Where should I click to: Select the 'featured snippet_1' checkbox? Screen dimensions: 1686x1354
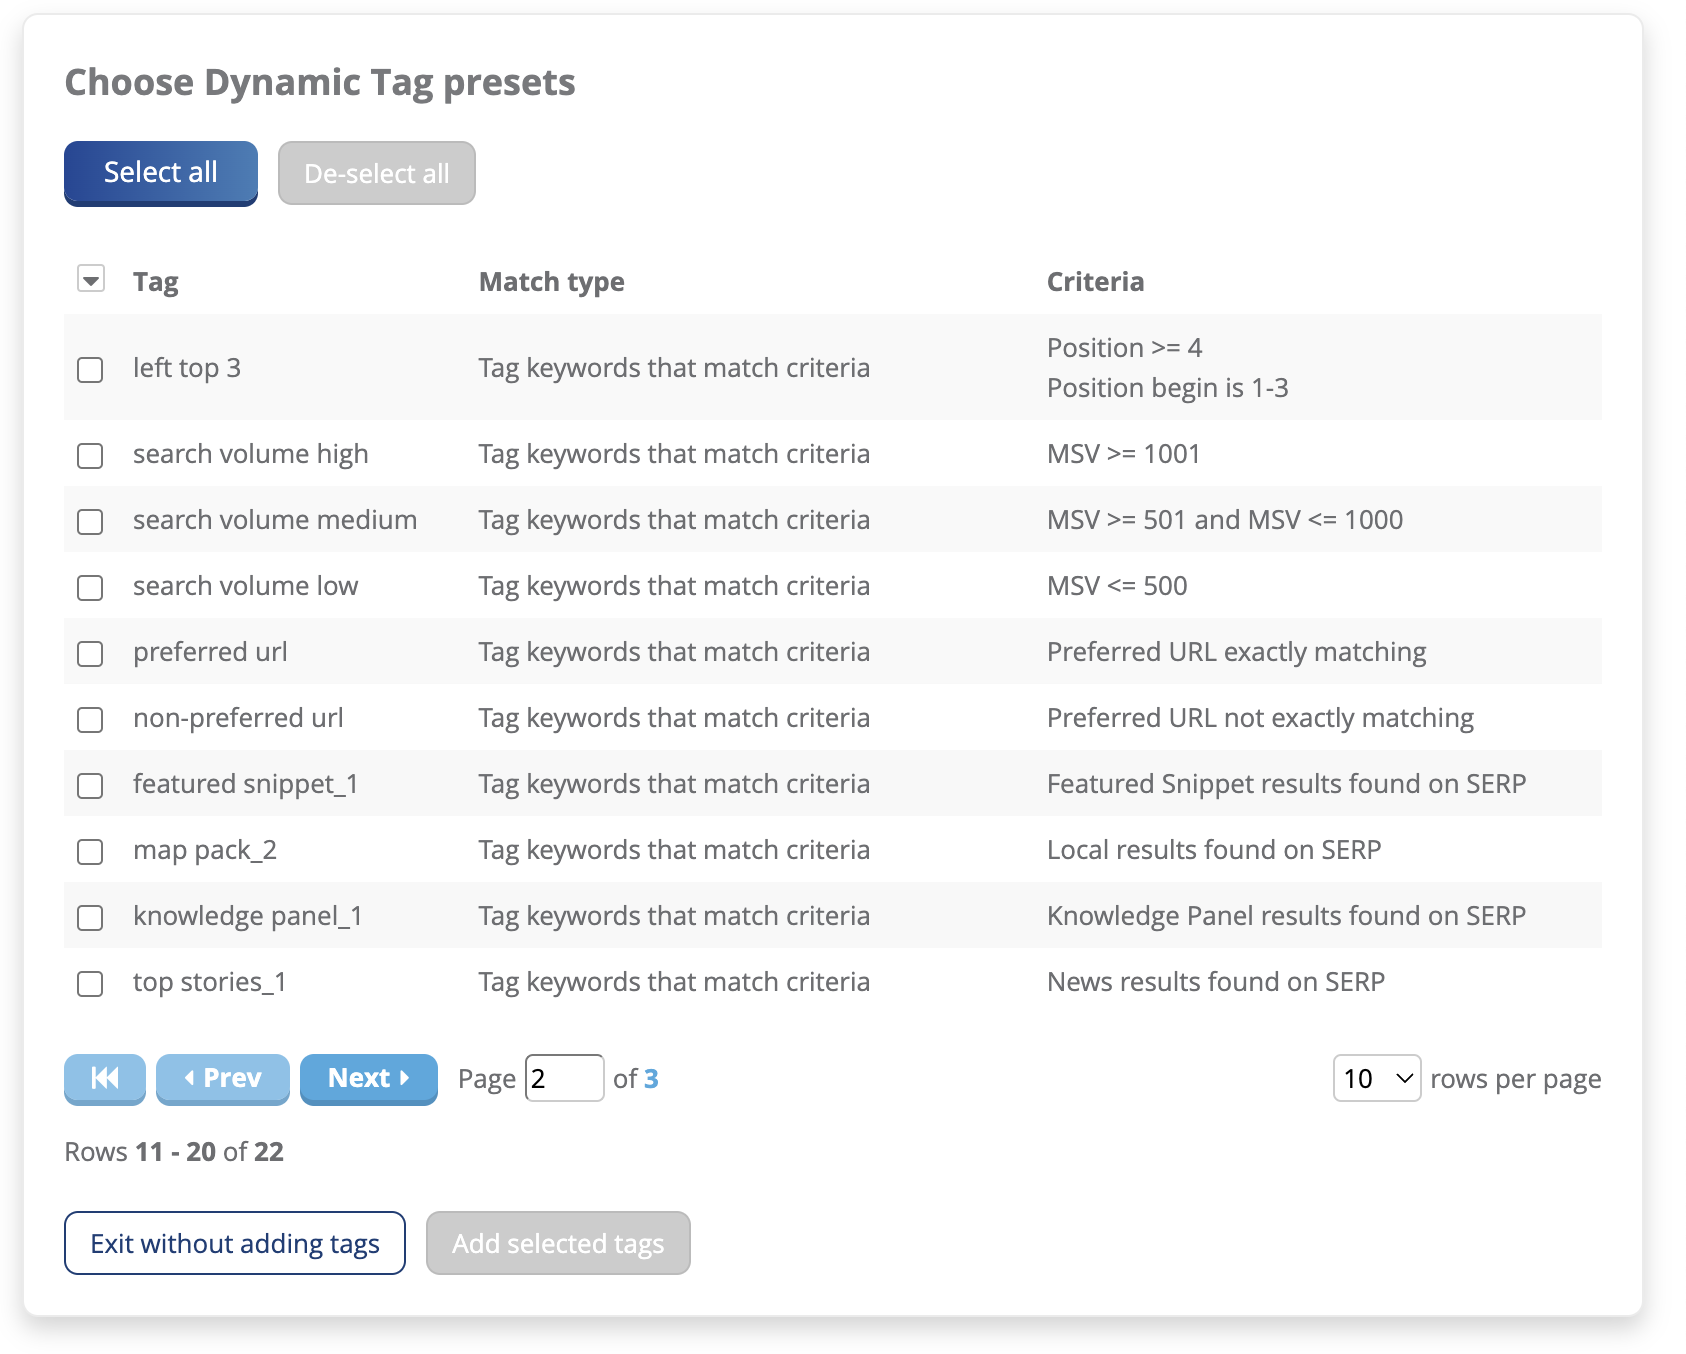pos(91,786)
